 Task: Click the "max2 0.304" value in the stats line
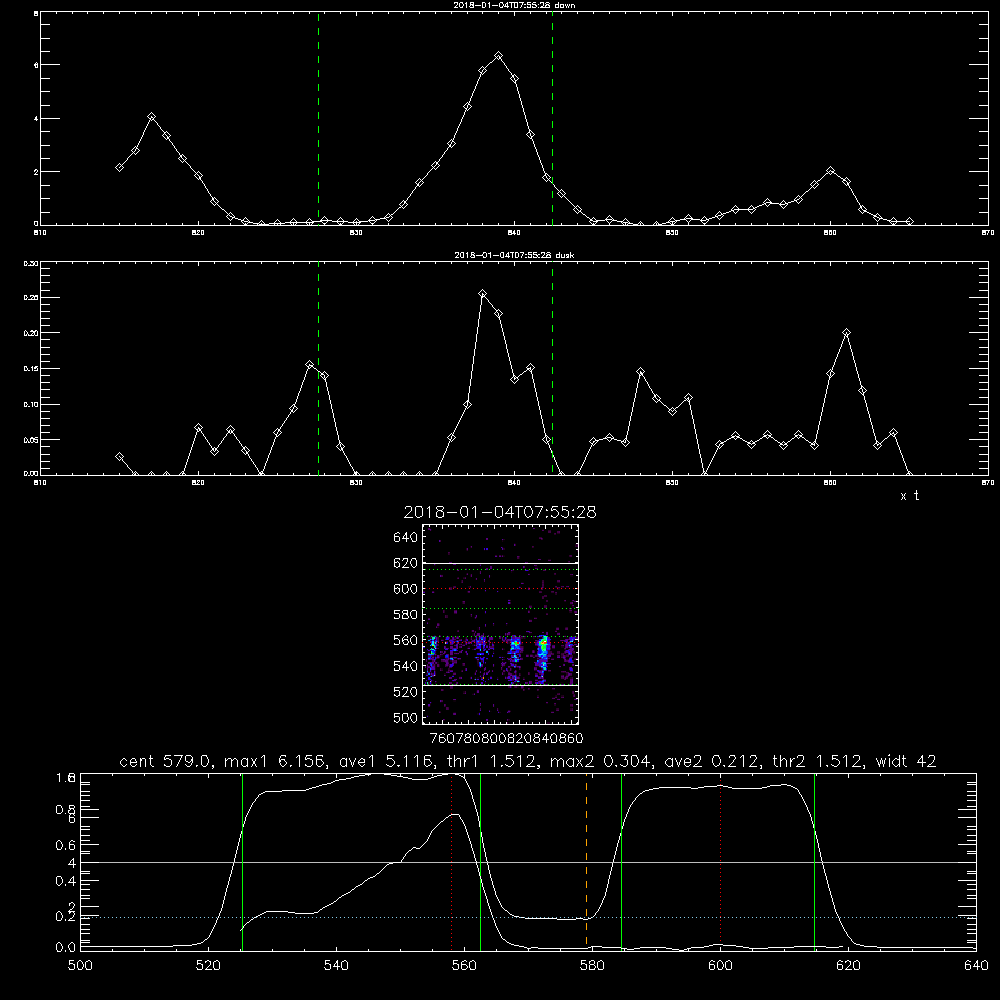[x=599, y=761]
